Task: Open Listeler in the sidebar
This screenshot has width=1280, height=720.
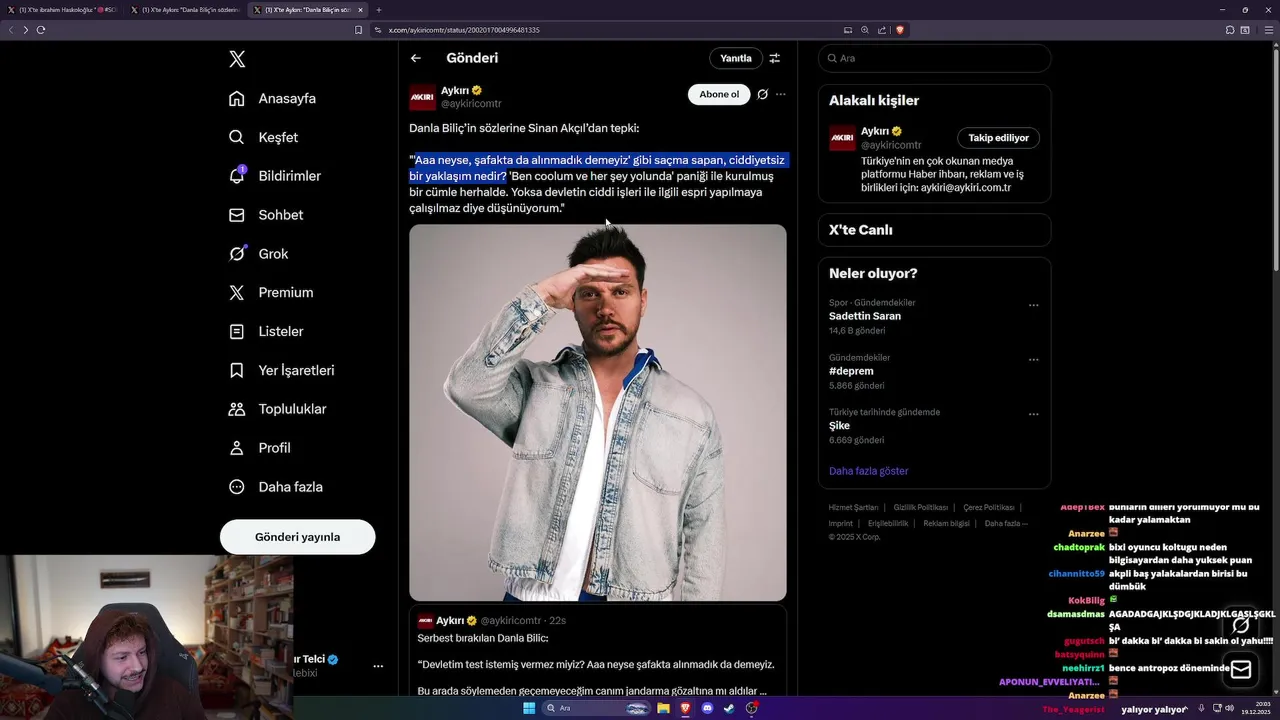Action: pos(265,331)
